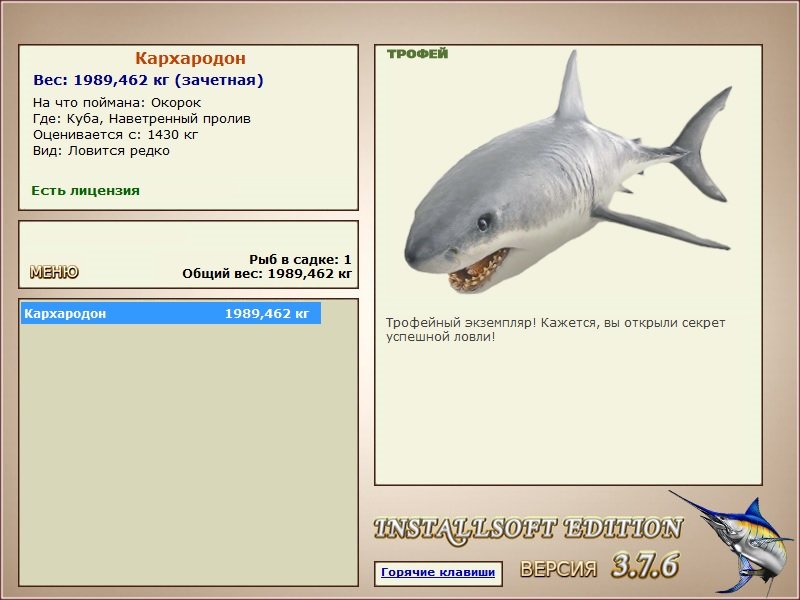Open the Горячие клавиши link
This screenshot has width=800, height=600.
point(438,572)
